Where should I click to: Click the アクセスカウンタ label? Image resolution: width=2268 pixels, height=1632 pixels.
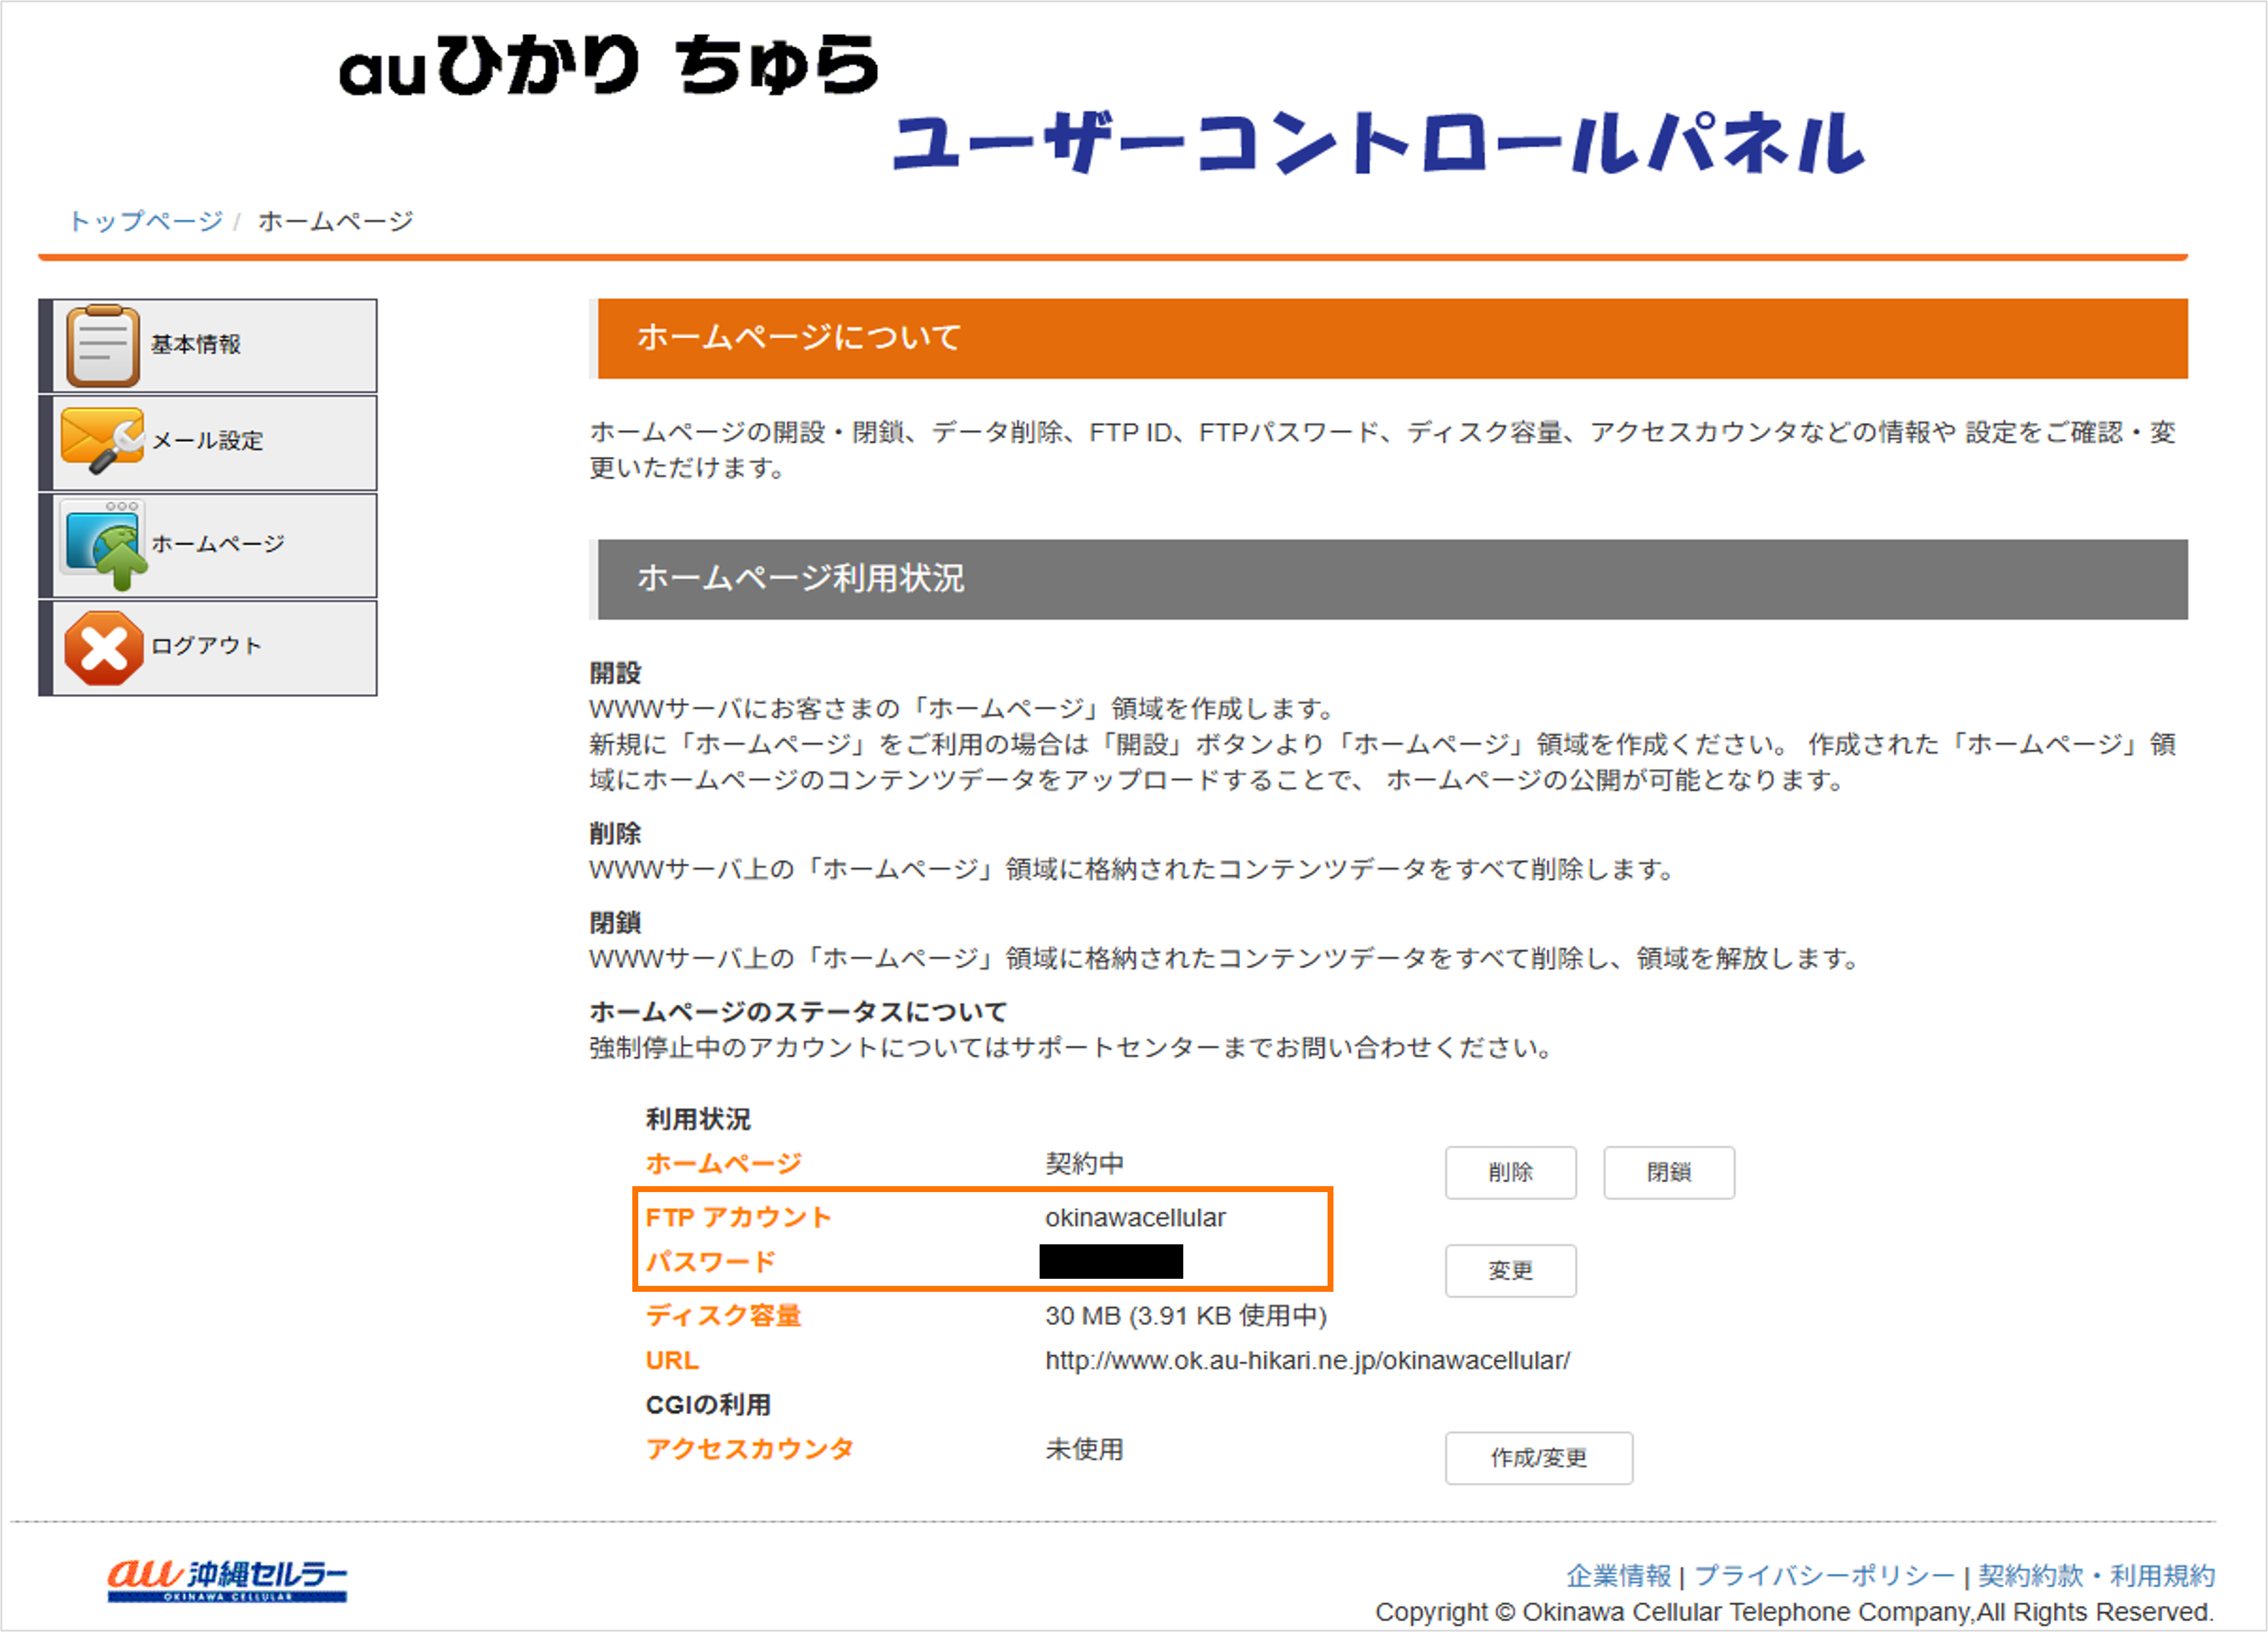750,1450
